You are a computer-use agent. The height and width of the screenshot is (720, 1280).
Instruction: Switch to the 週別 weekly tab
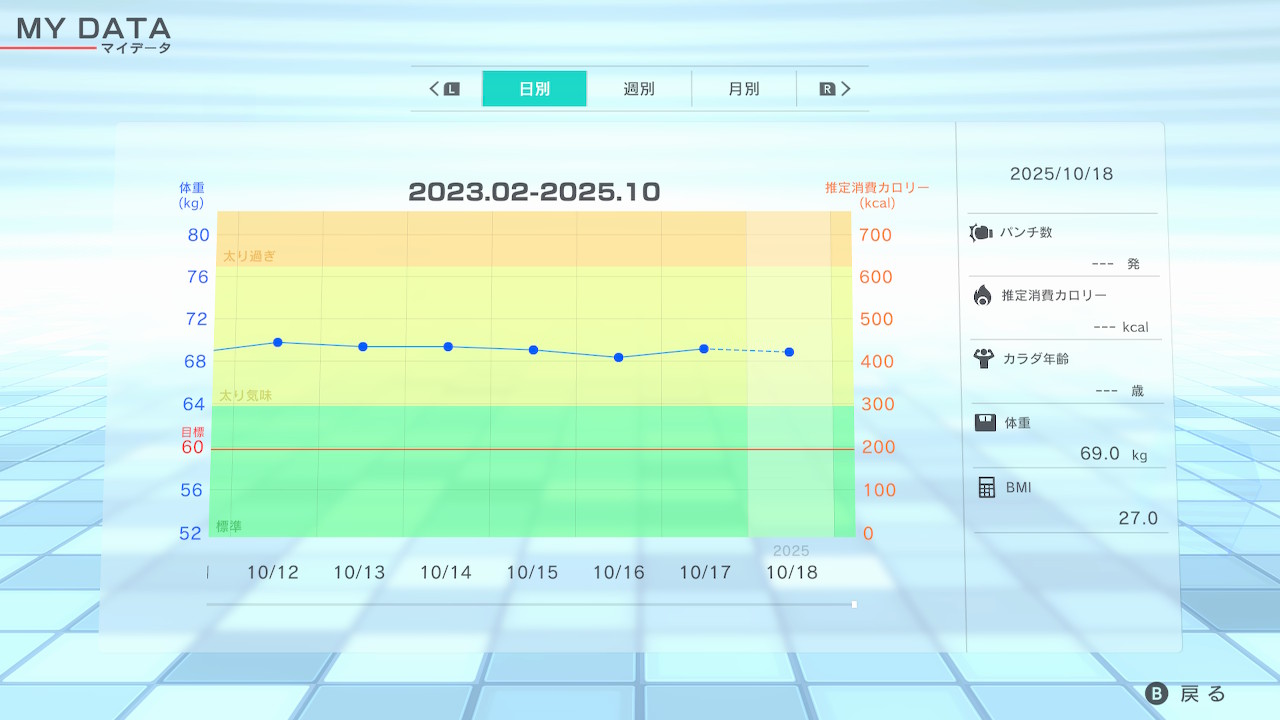tap(639, 89)
